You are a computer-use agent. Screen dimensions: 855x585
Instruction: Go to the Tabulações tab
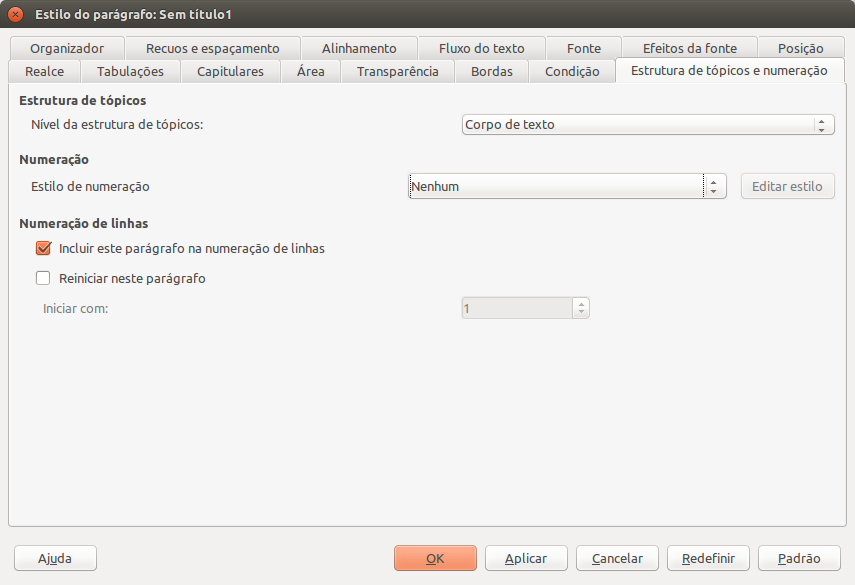pyautogui.click(x=130, y=71)
